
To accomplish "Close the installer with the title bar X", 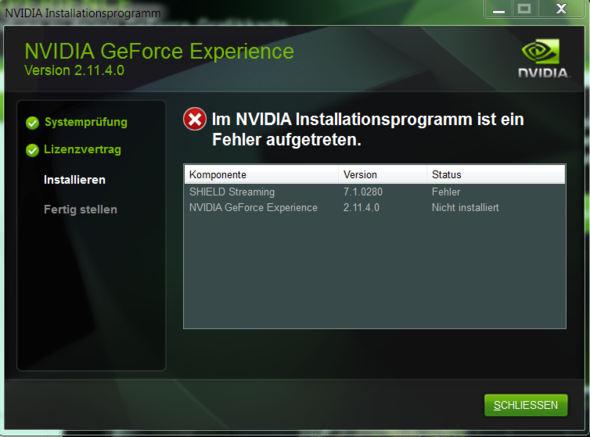I will point(561,9).
